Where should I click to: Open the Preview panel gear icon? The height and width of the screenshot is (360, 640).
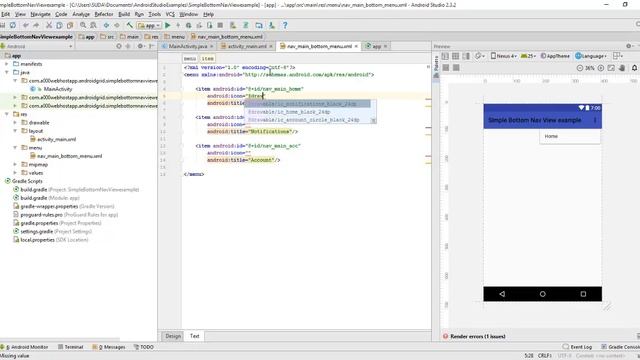[x=629, y=46]
